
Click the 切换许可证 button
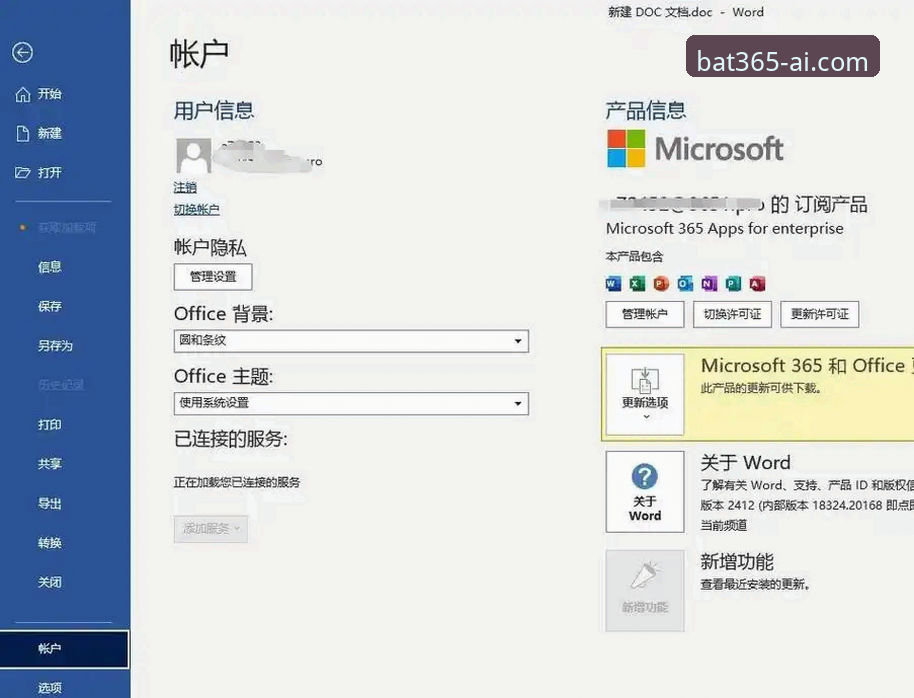click(732, 314)
